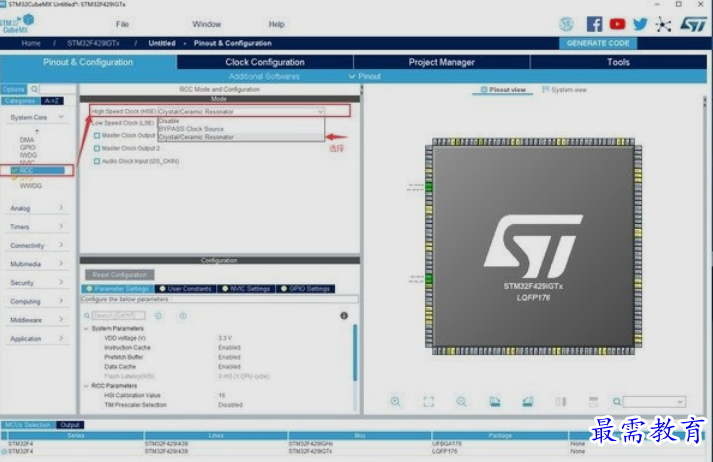
Task: Open the Parameter Settings tab
Action: tap(118, 289)
